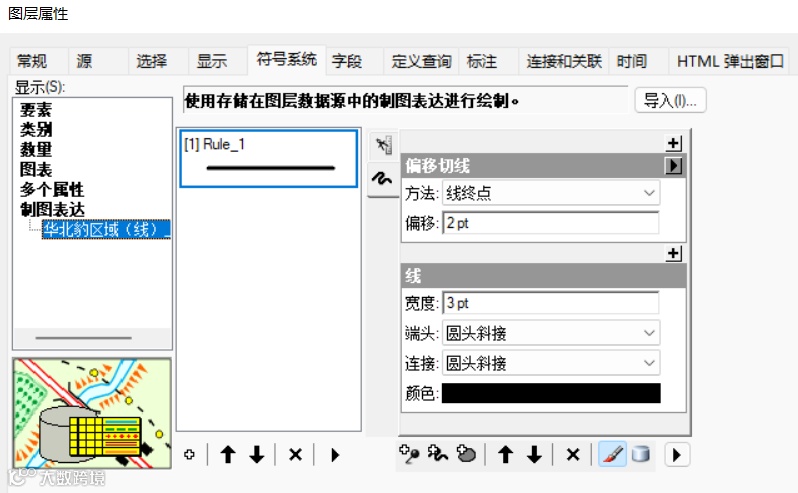Click the point-marker layer type icon
798x493 pixels.
point(383,146)
